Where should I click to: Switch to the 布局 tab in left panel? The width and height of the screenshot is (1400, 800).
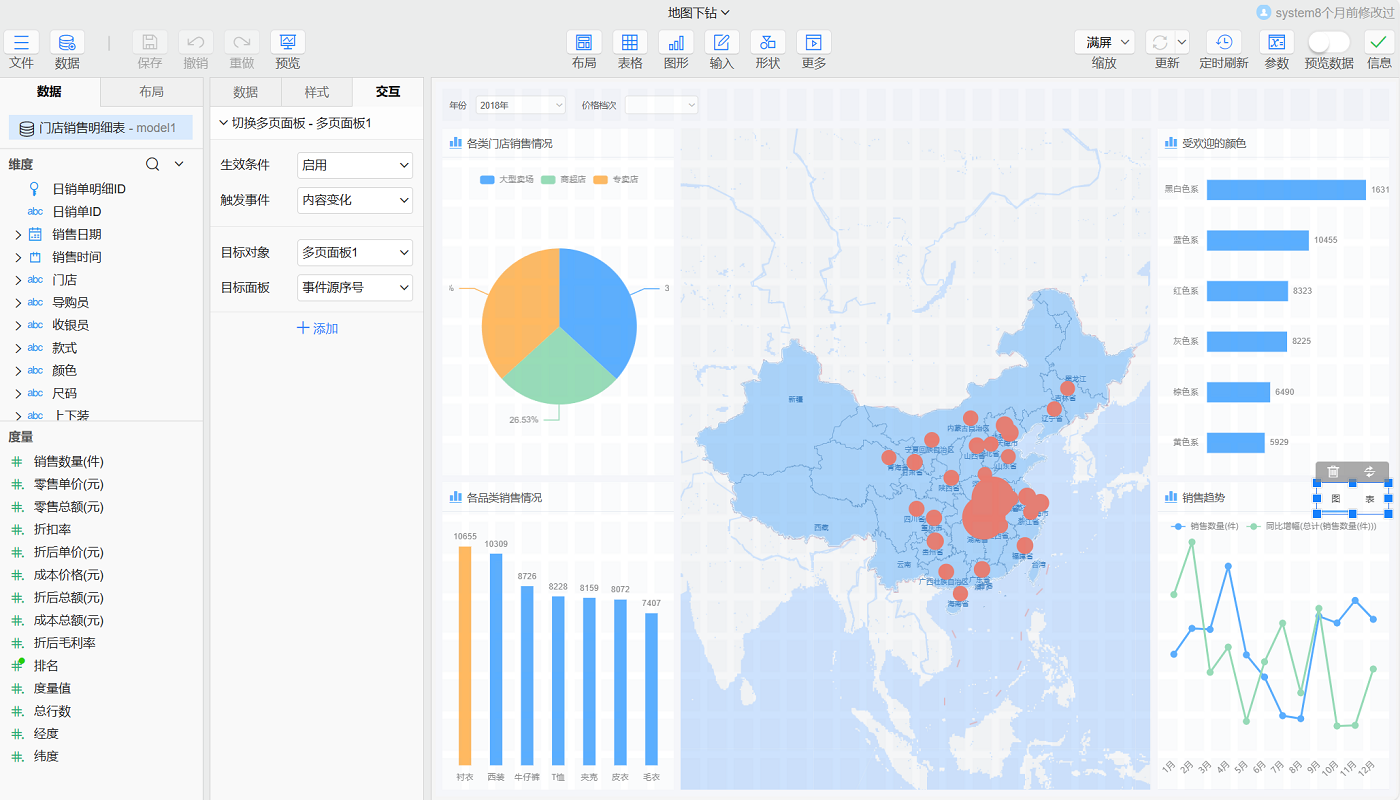(151, 92)
